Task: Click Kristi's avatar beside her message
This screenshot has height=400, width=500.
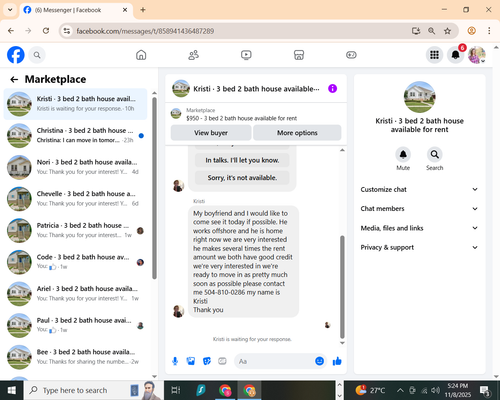Action: click(178, 311)
